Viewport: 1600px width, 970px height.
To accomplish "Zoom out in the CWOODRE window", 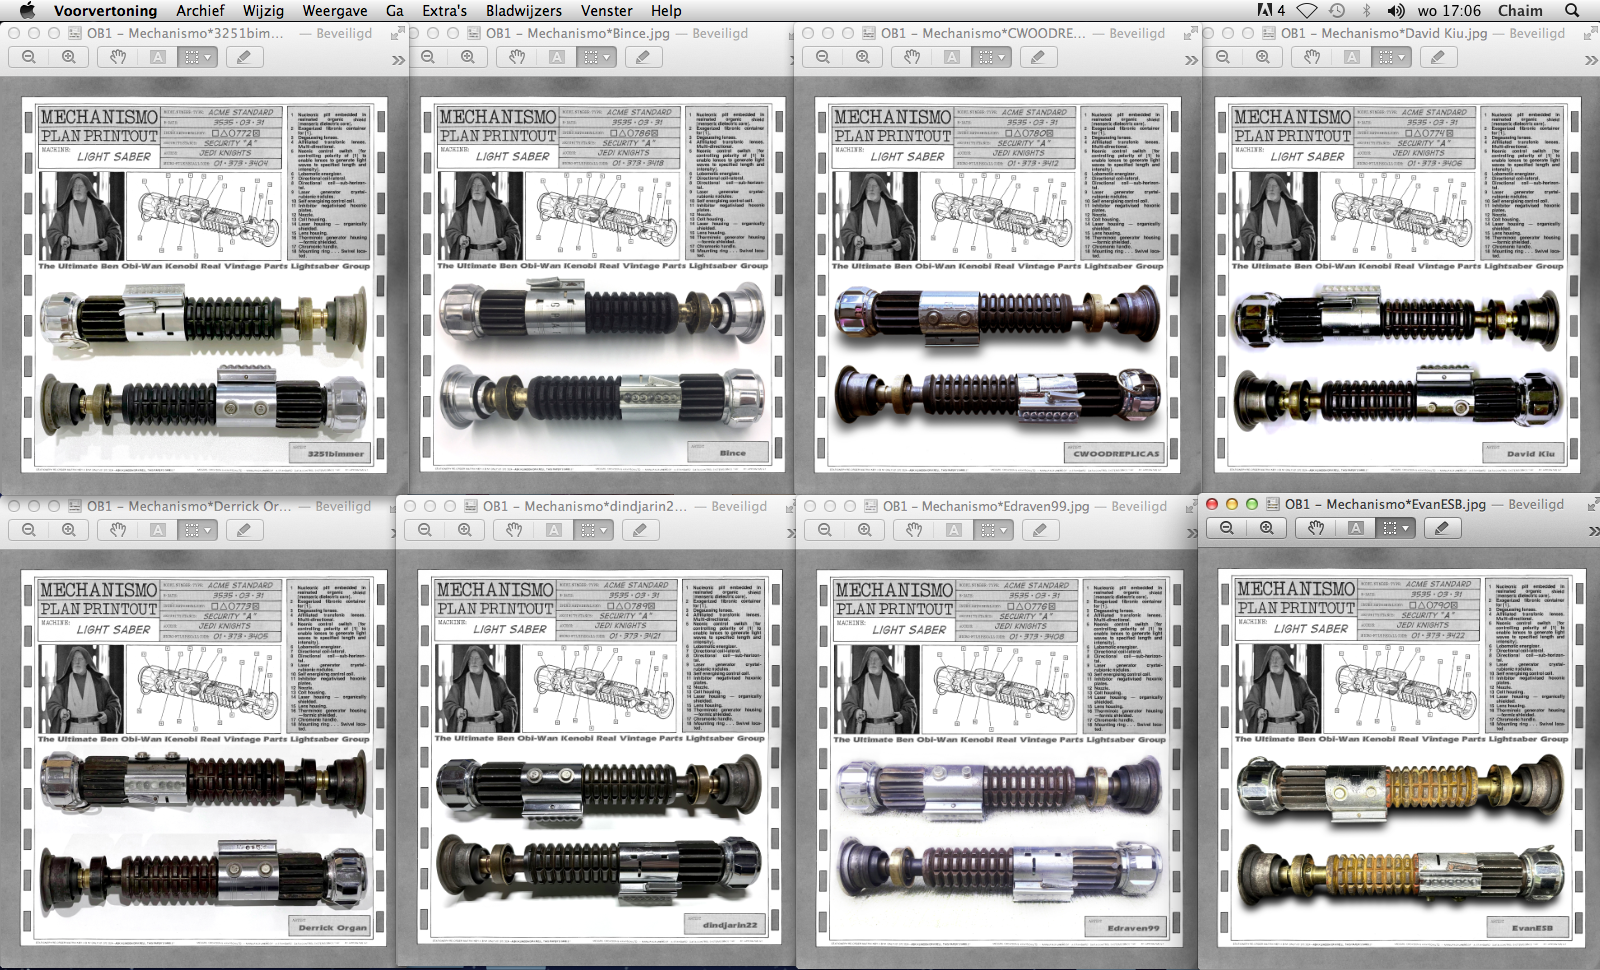I will pyautogui.click(x=823, y=57).
